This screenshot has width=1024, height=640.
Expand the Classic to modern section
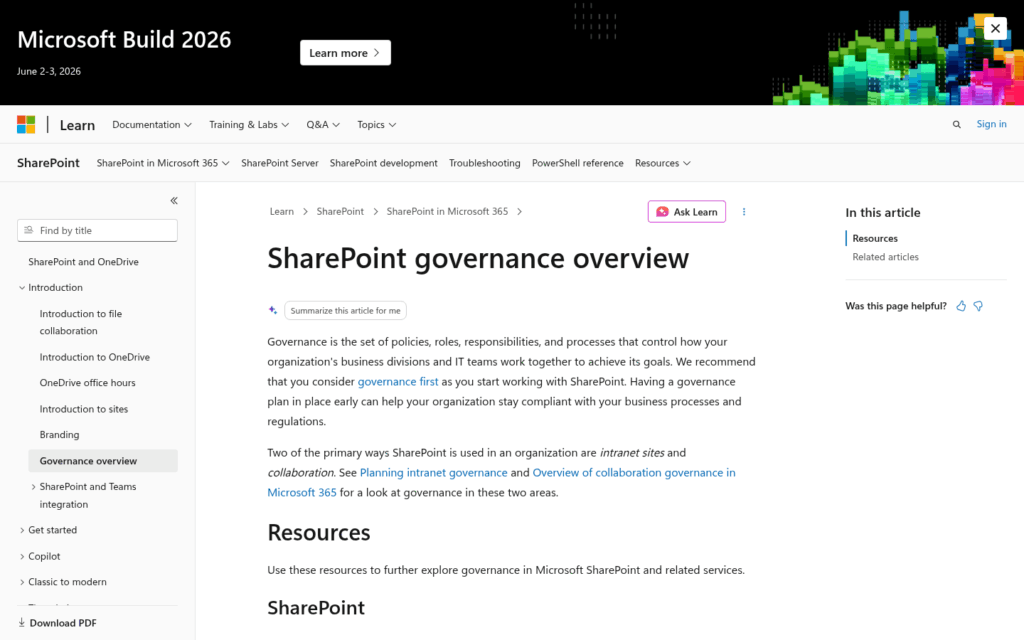(22, 582)
